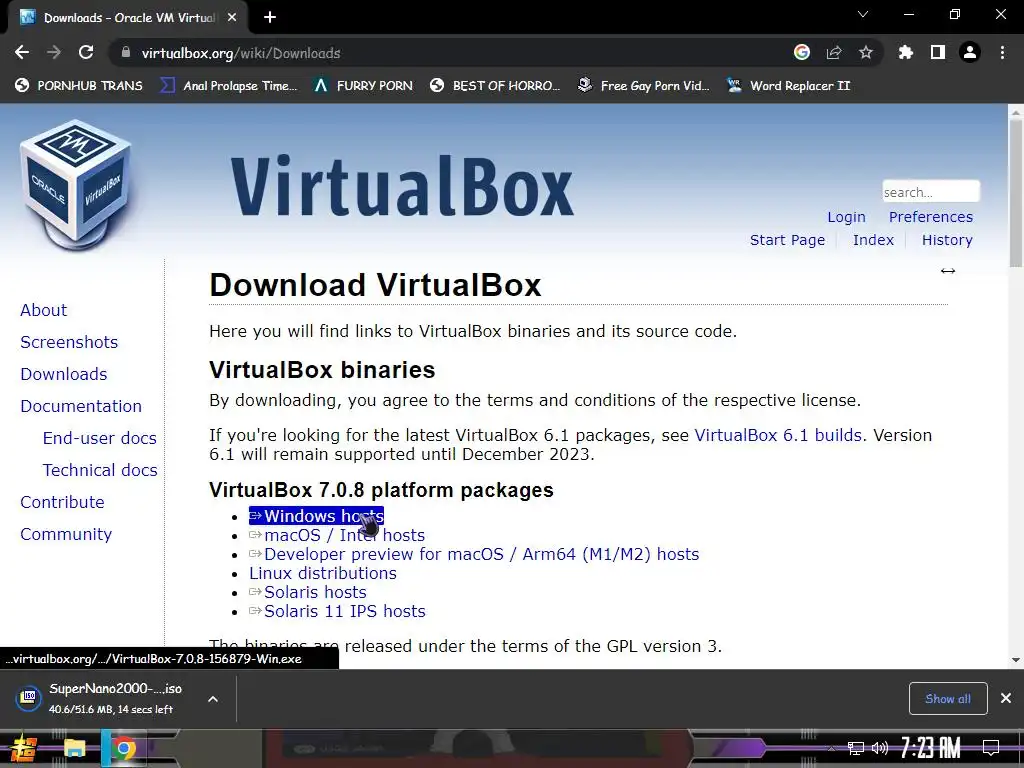This screenshot has width=1024, height=768.
Task: Open the Chrome profile menu
Action: (x=970, y=52)
